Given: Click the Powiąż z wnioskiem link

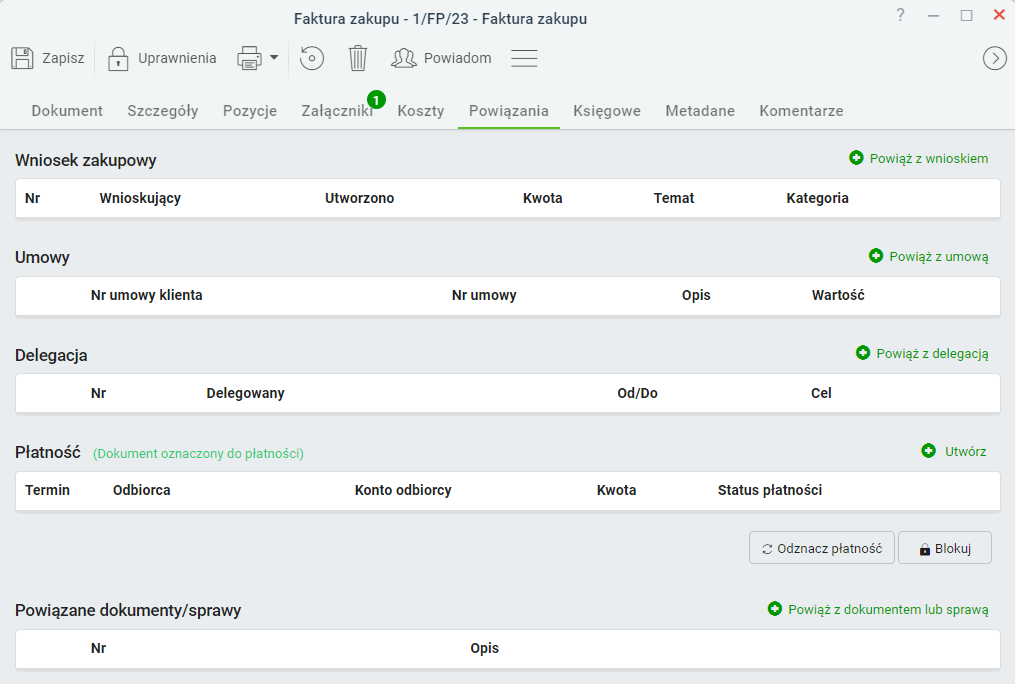Looking at the screenshot, I should (929, 159).
